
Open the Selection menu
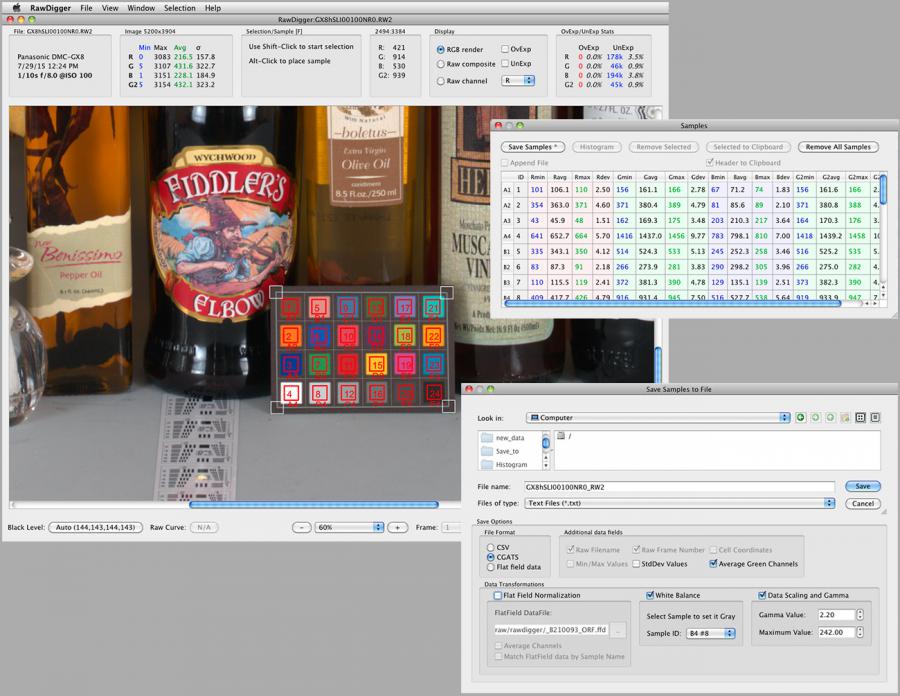[179, 7]
